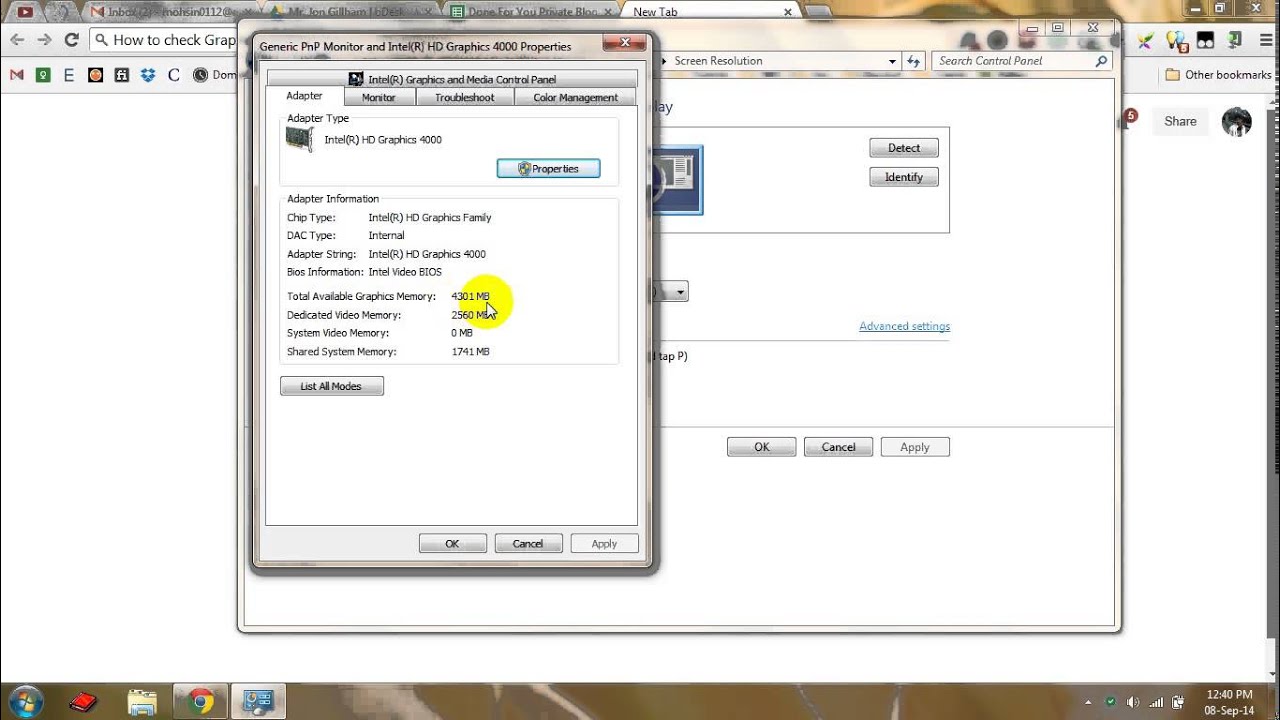Click the Chrome address bar search text
1280x720 pixels.
(174, 40)
